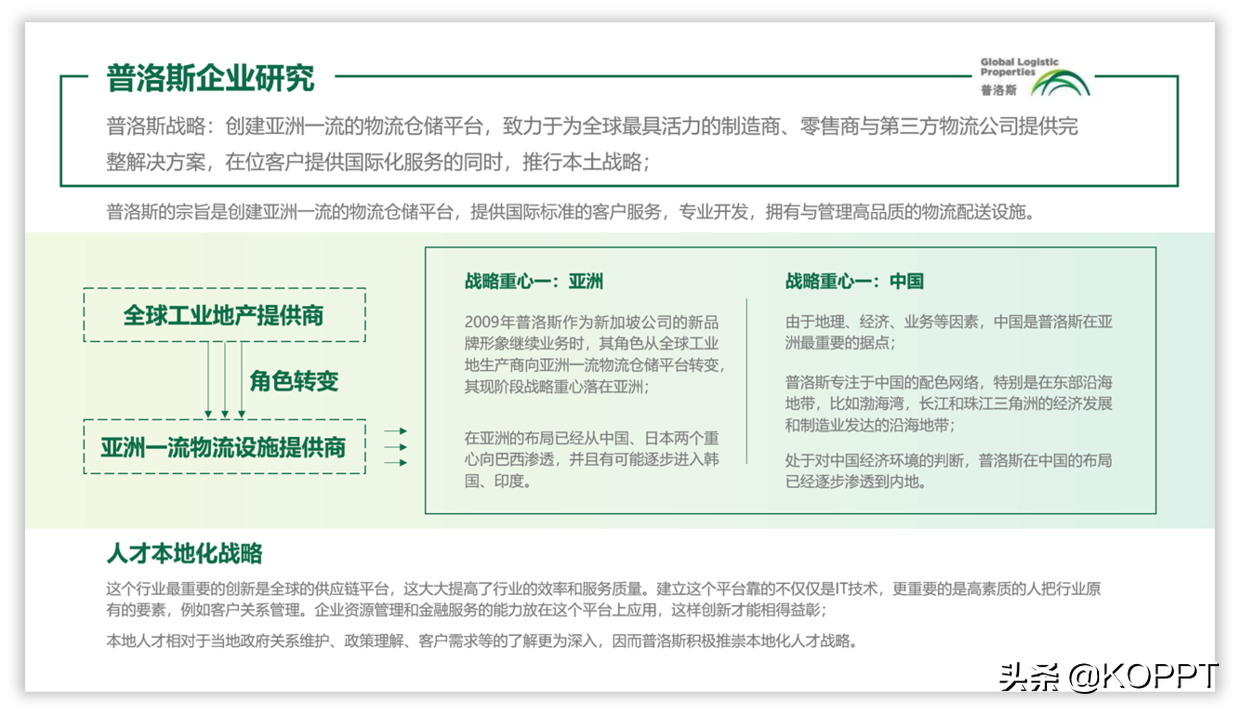Click the line starting 整解决方案，在位客户提供
The image size is (1240, 714).
(x=379, y=162)
